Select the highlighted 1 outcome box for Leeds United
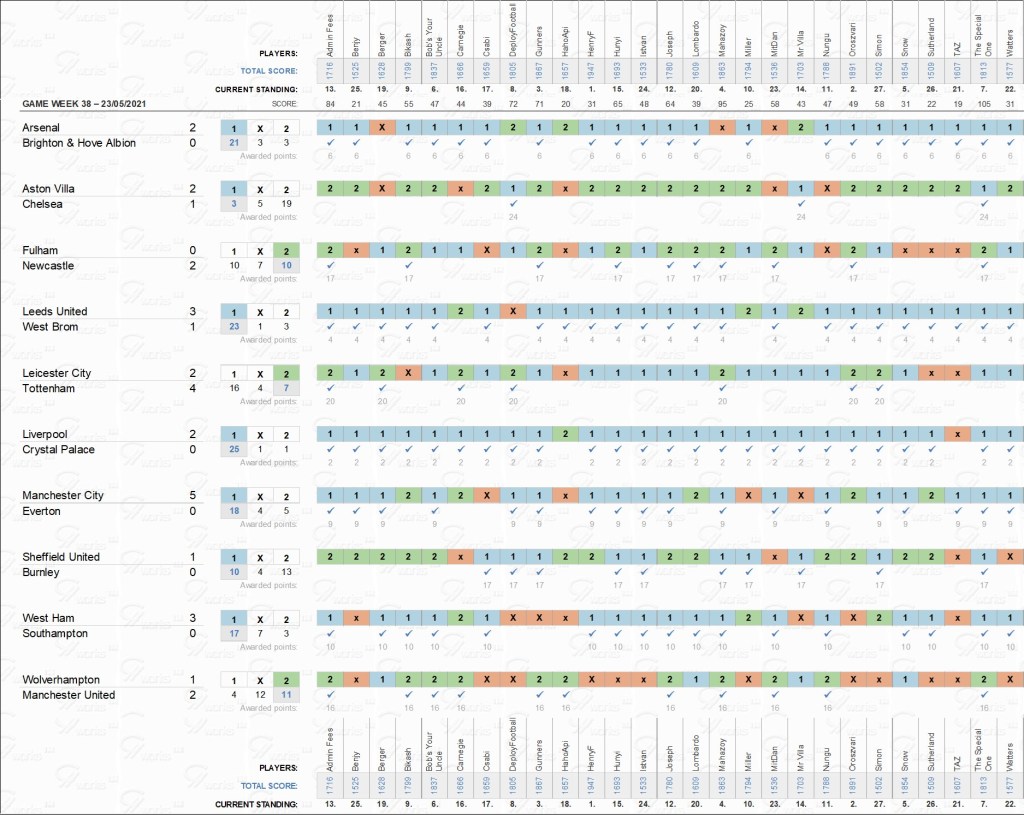 point(234,312)
